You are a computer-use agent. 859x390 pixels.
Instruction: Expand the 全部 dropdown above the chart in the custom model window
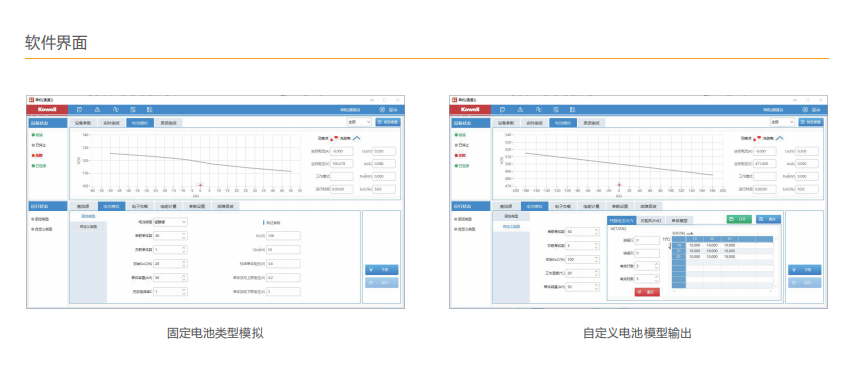click(x=782, y=122)
